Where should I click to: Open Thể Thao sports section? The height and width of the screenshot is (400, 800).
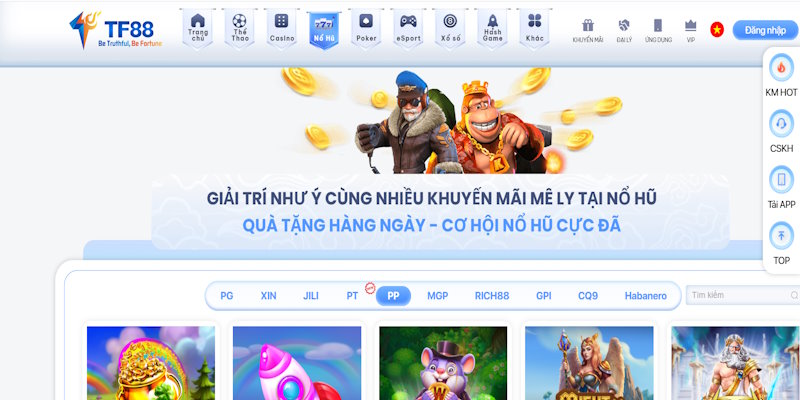point(239,29)
